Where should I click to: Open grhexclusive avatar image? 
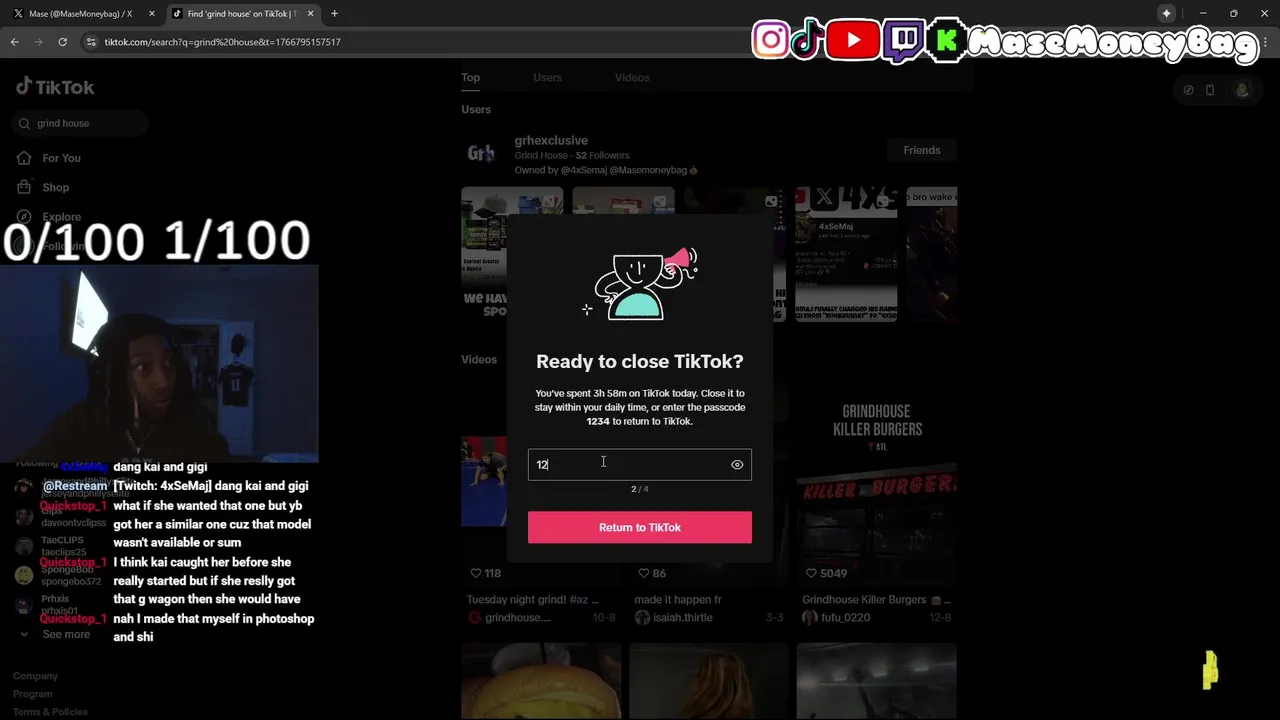pyautogui.click(x=481, y=153)
